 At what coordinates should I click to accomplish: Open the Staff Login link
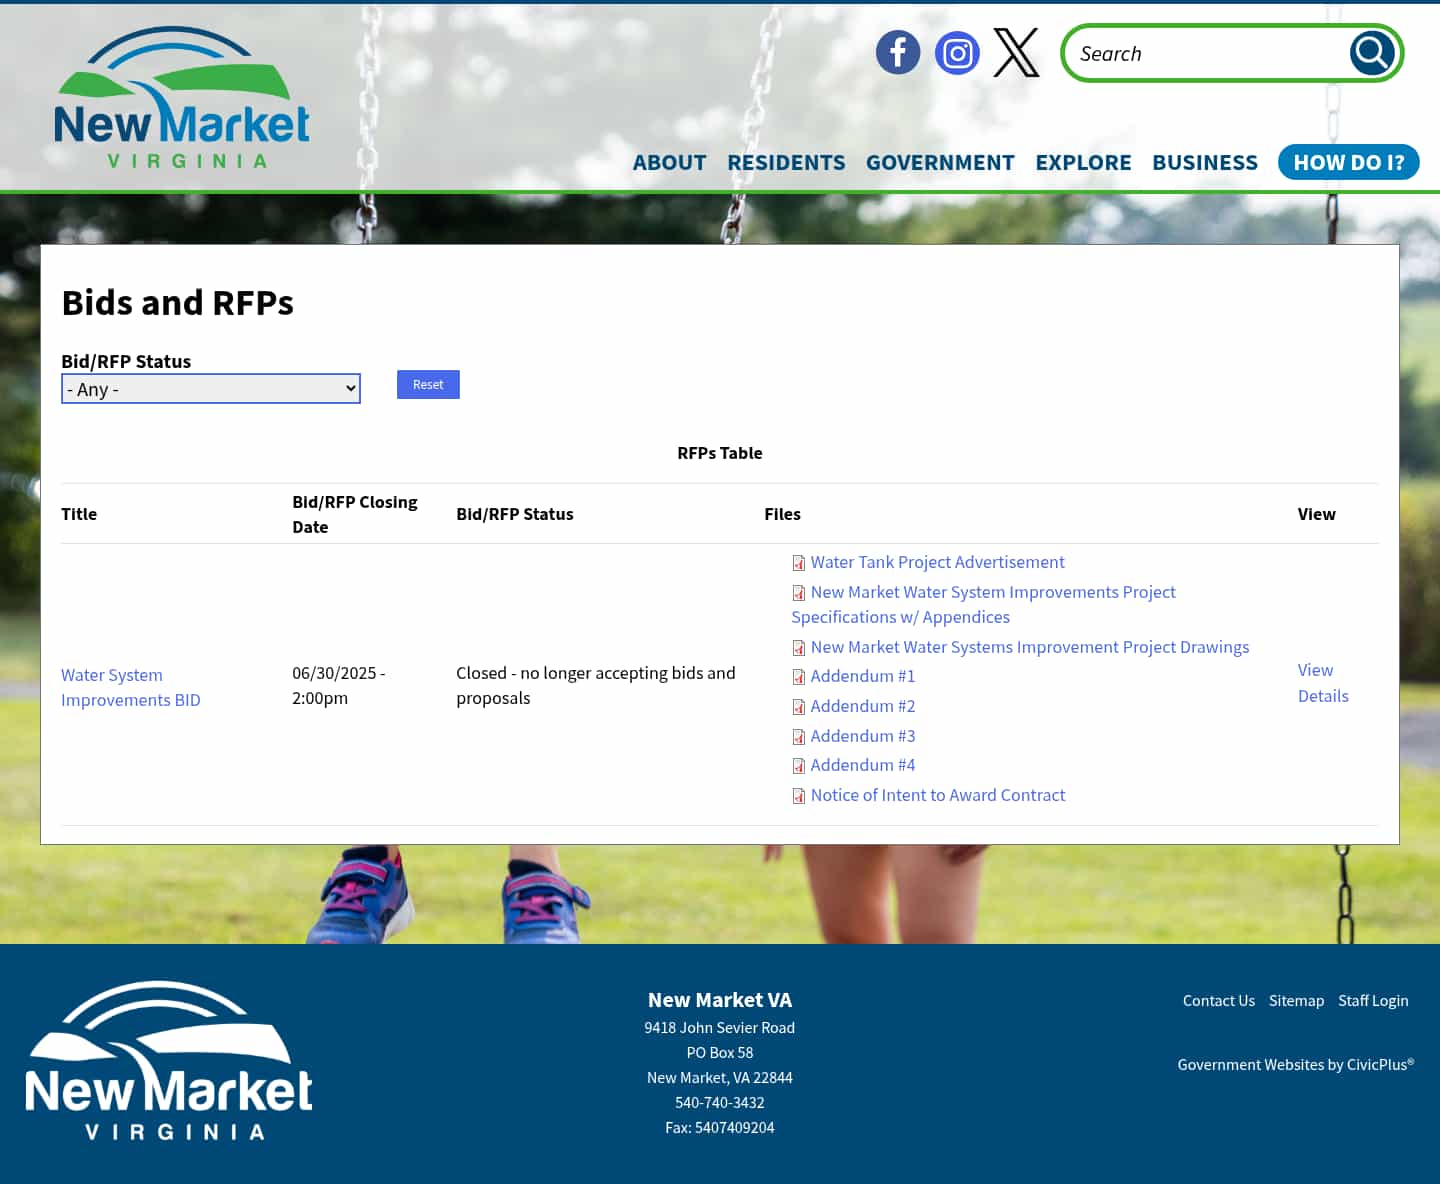1373,1000
